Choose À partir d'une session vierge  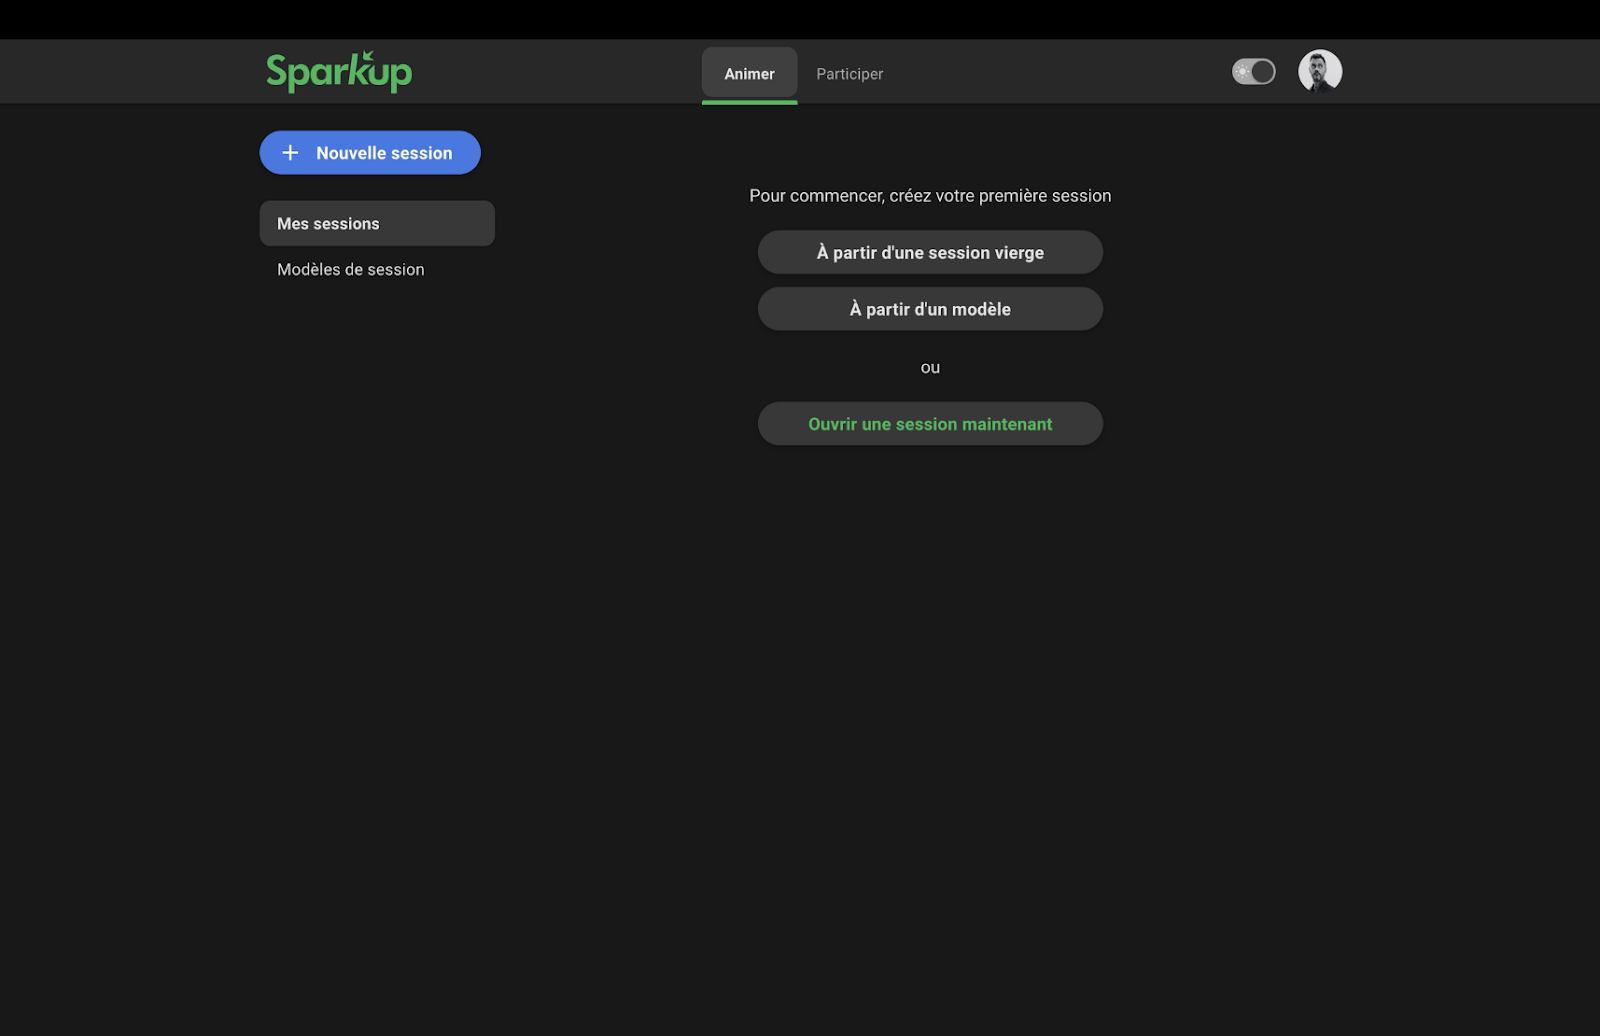click(930, 253)
